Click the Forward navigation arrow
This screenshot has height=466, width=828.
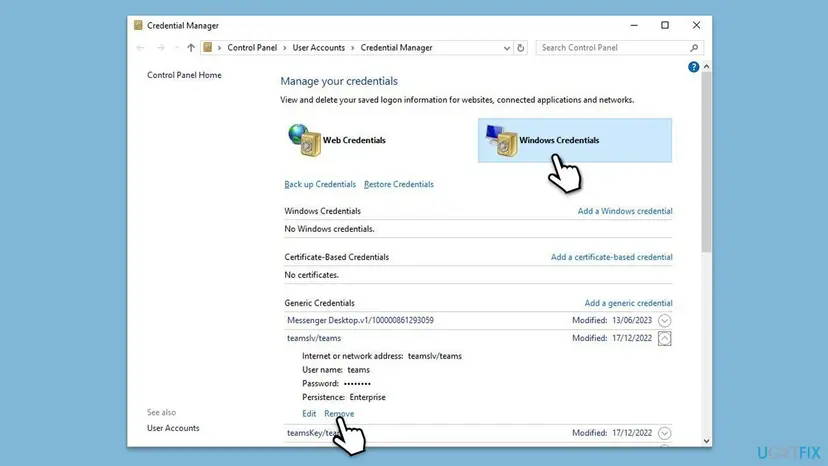tap(161, 48)
